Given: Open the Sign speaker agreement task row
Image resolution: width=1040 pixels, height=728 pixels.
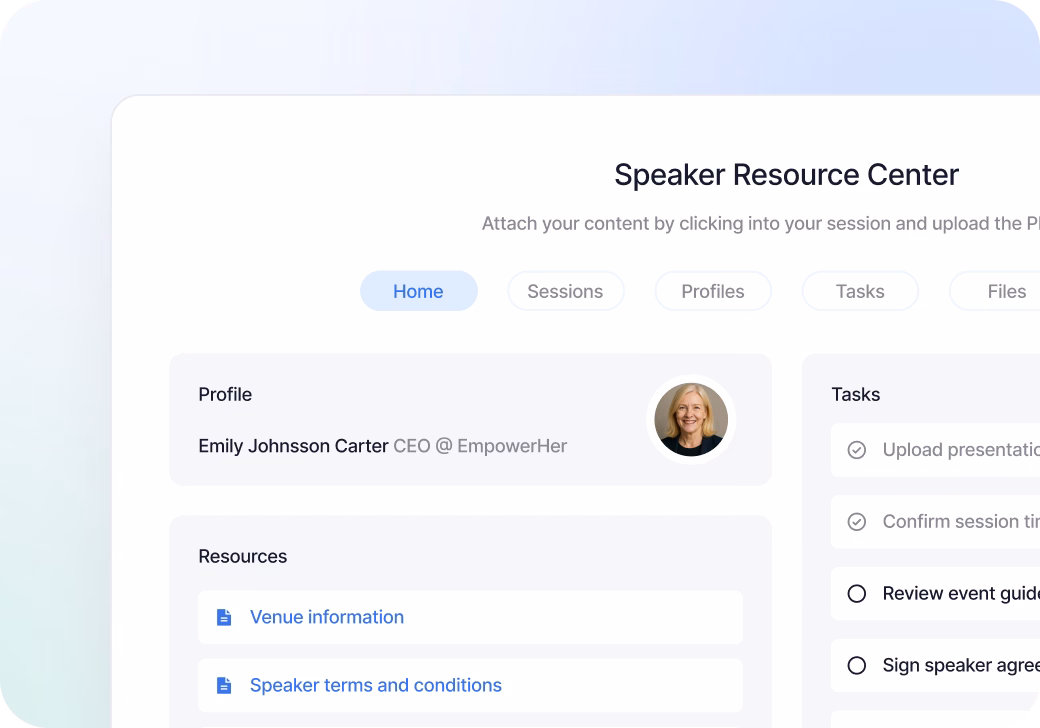Looking at the screenshot, I should (935, 665).
